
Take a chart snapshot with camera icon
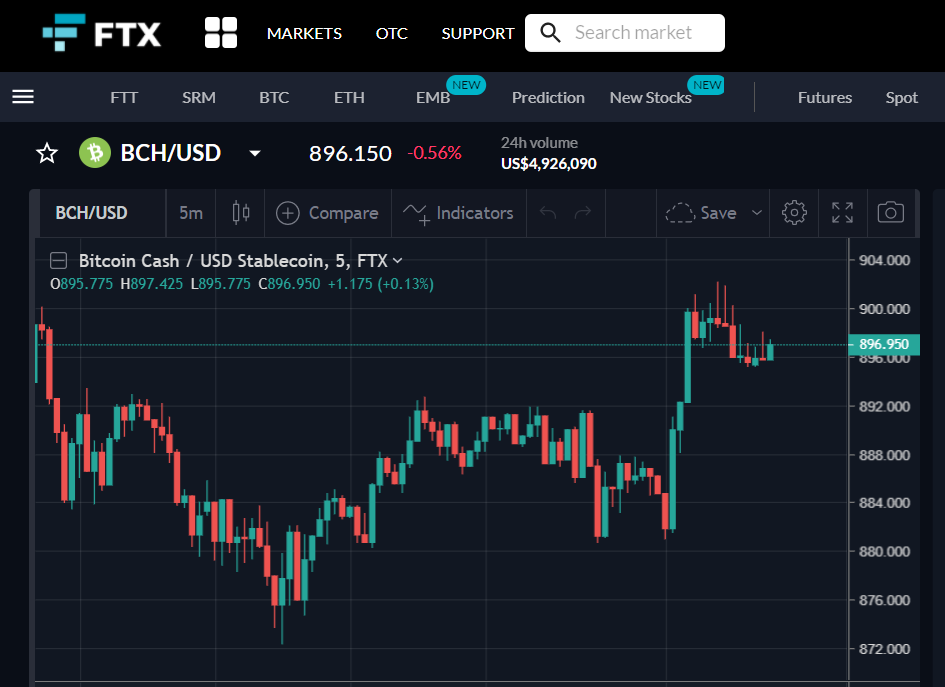(x=890, y=212)
